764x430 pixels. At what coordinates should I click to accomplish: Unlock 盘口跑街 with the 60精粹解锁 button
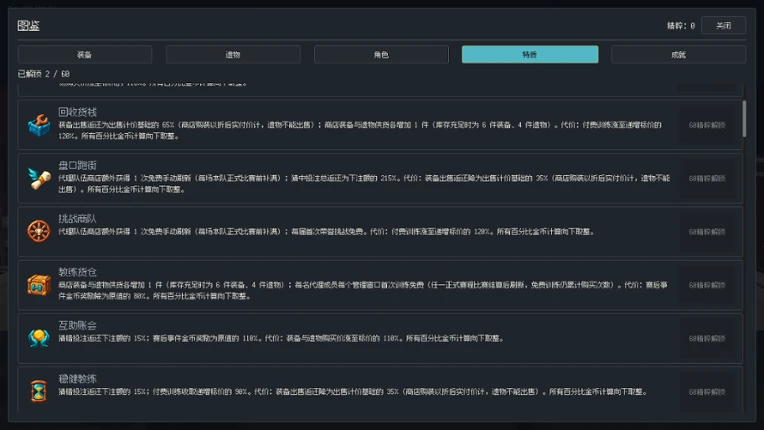(x=707, y=178)
